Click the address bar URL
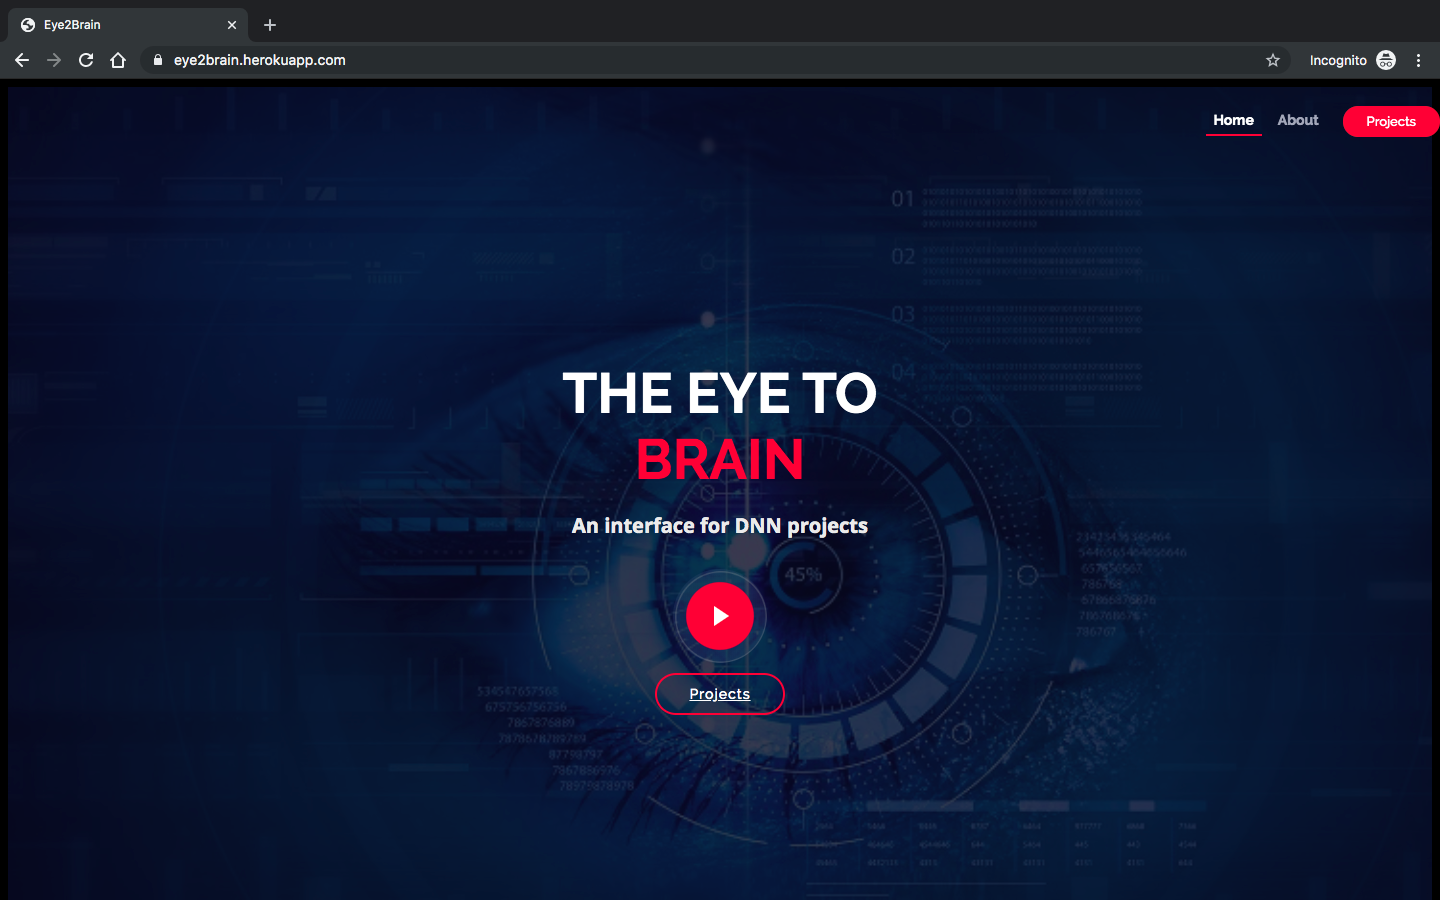1440x900 pixels. [x=260, y=60]
